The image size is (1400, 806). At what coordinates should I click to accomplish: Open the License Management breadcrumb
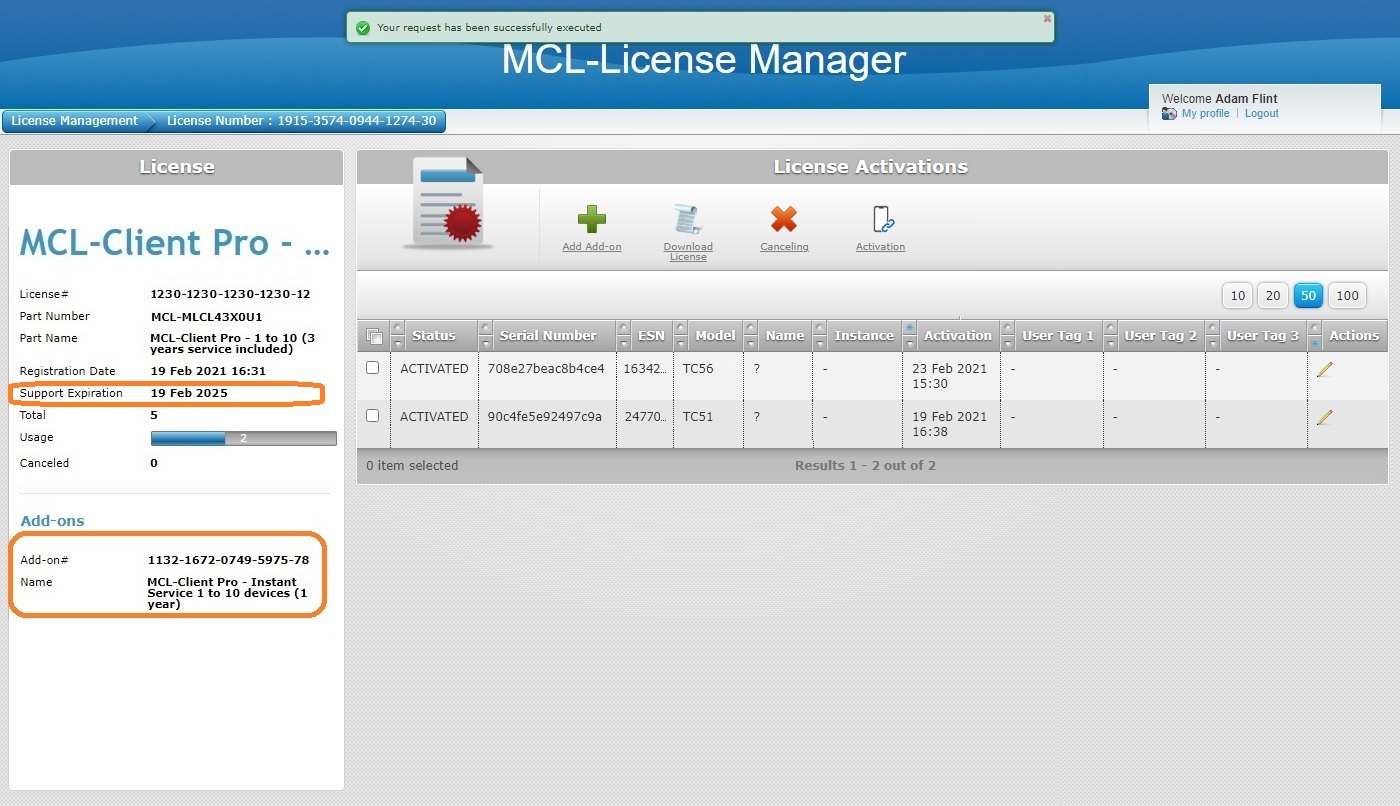[x=74, y=121]
